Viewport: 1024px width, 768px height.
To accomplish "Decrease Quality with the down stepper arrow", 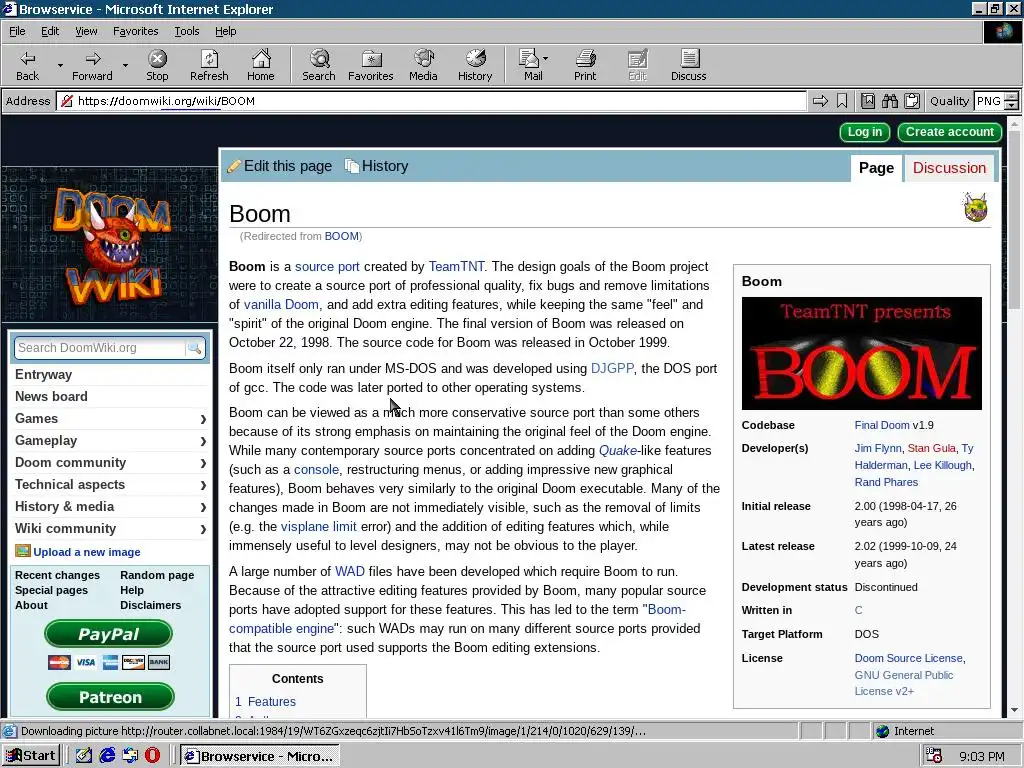I will click(x=1011, y=105).
